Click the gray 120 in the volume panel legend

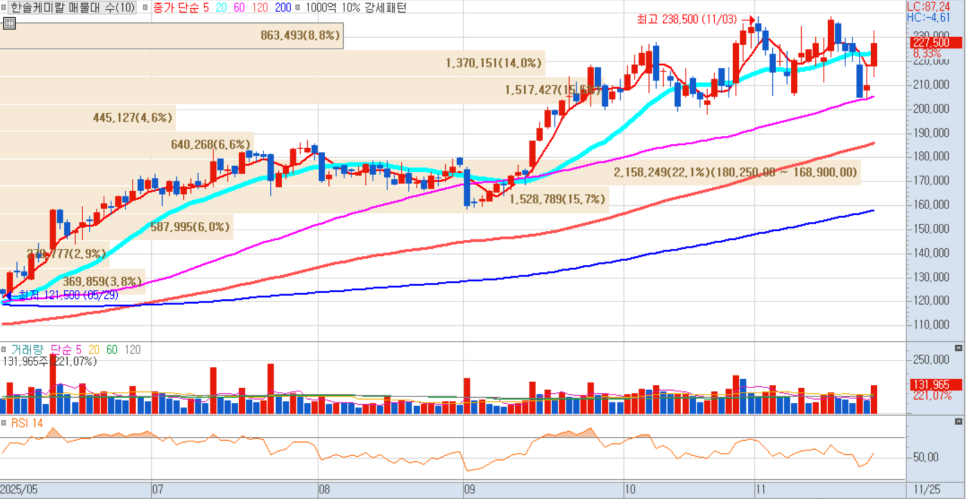click(x=132, y=350)
